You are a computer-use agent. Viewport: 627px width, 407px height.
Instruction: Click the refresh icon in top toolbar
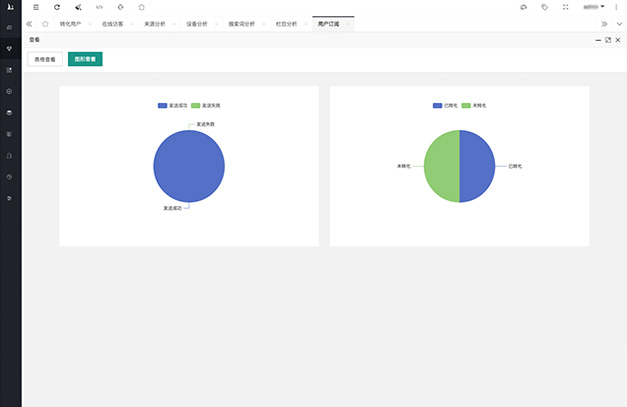click(x=57, y=7)
